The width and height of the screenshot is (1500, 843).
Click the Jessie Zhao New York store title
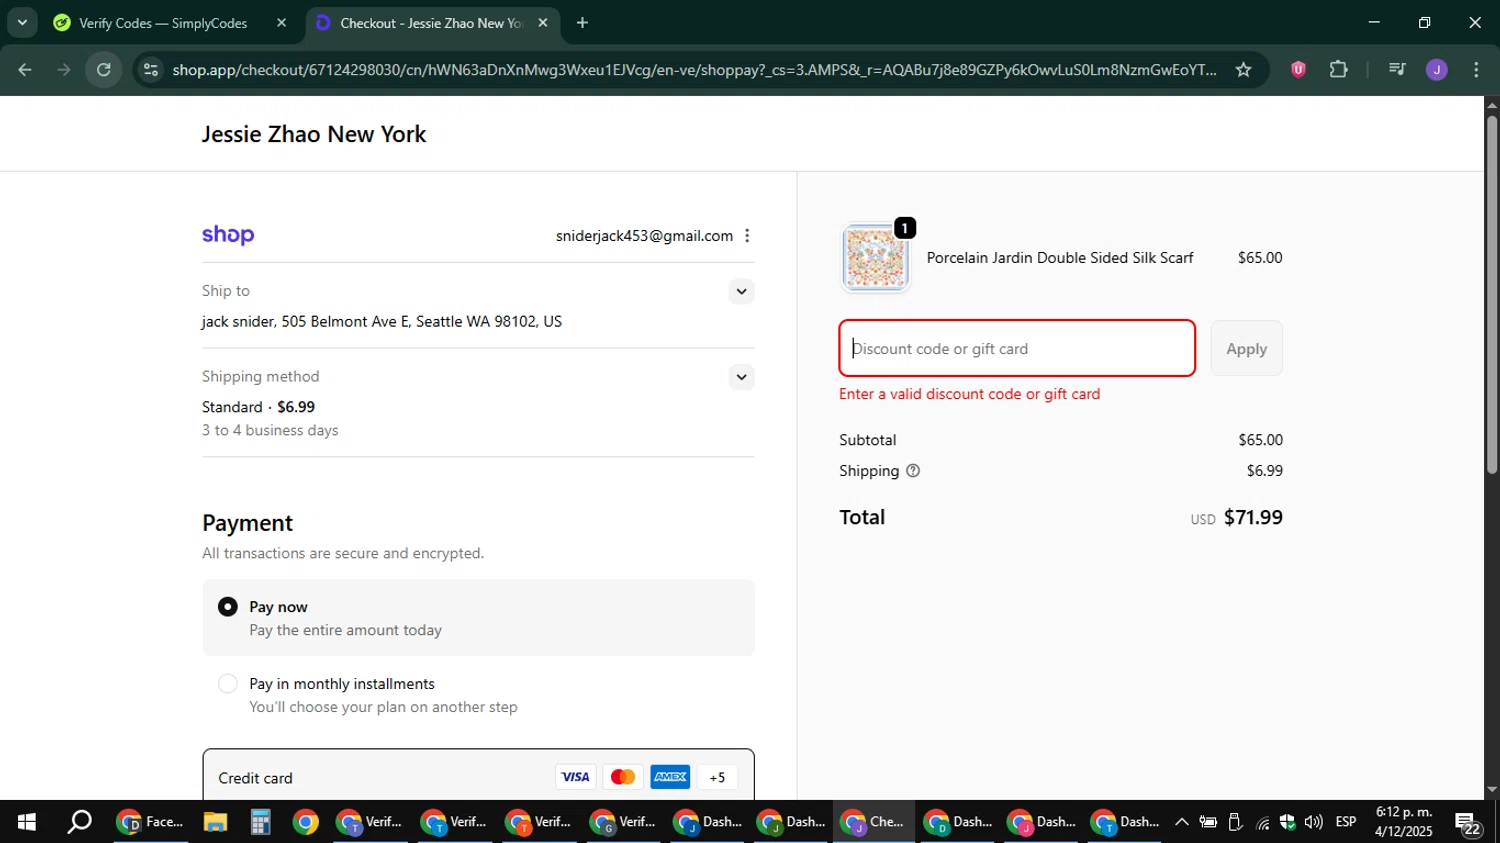coord(314,134)
